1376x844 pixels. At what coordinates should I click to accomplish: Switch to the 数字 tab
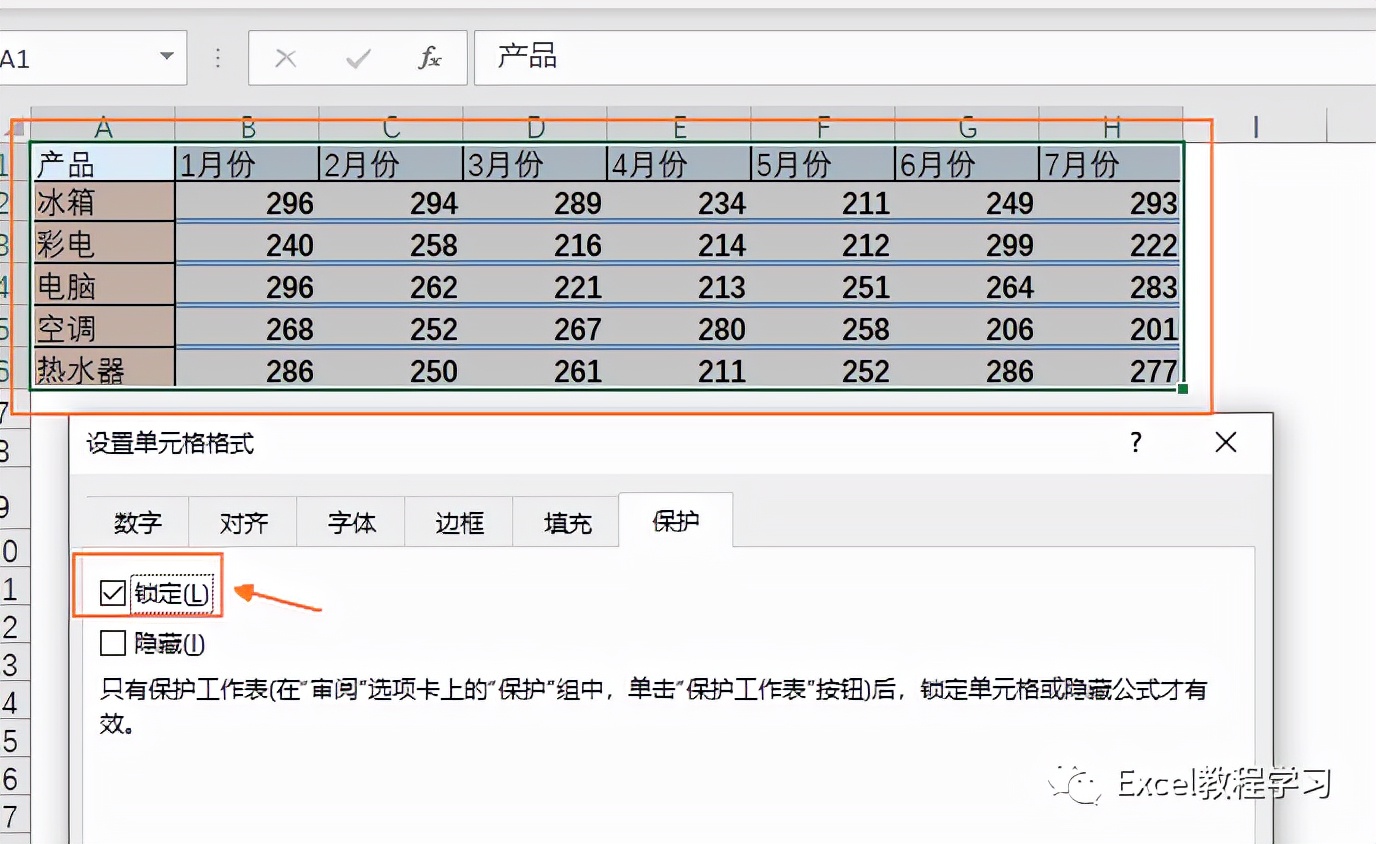(x=136, y=521)
